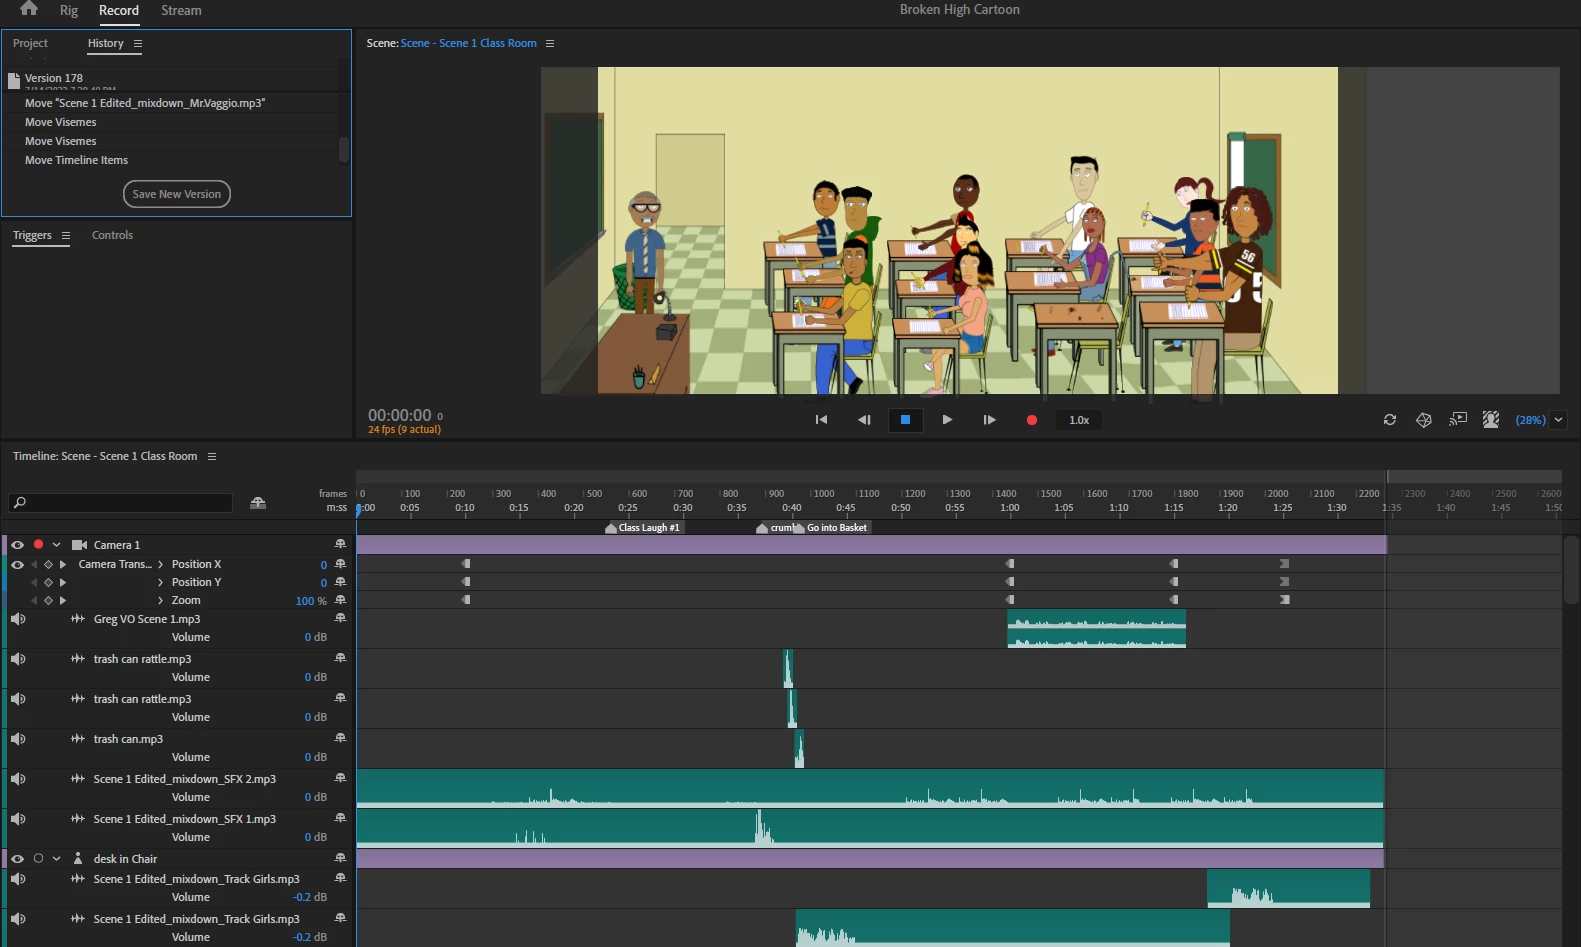The image size is (1581, 947).
Task: Arm desk in Chair for recording
Action: click(x=38, y=858)
